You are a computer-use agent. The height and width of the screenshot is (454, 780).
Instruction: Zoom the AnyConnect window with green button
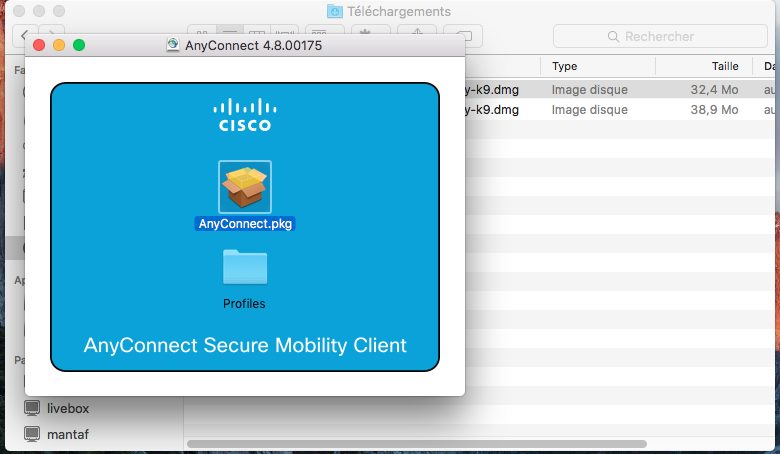[x=79, y=45]
